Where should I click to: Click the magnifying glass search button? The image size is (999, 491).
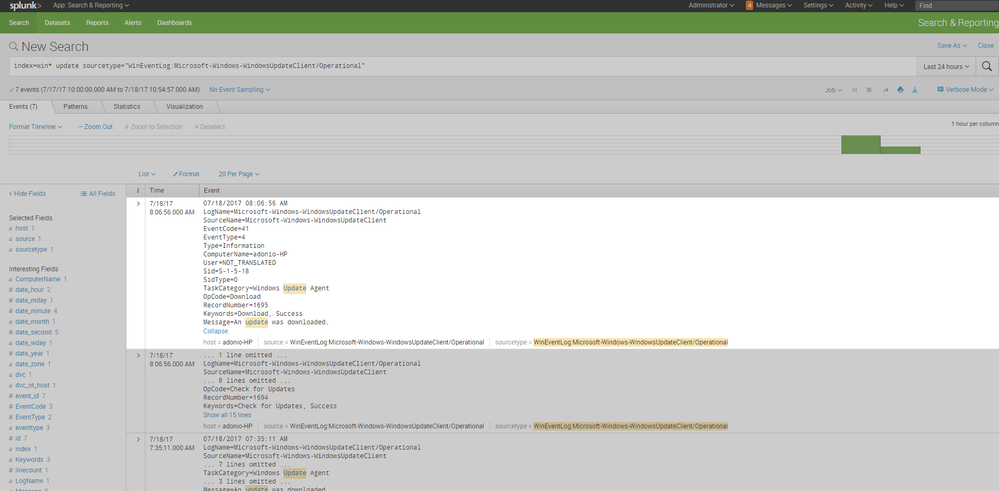coord(986,66)
